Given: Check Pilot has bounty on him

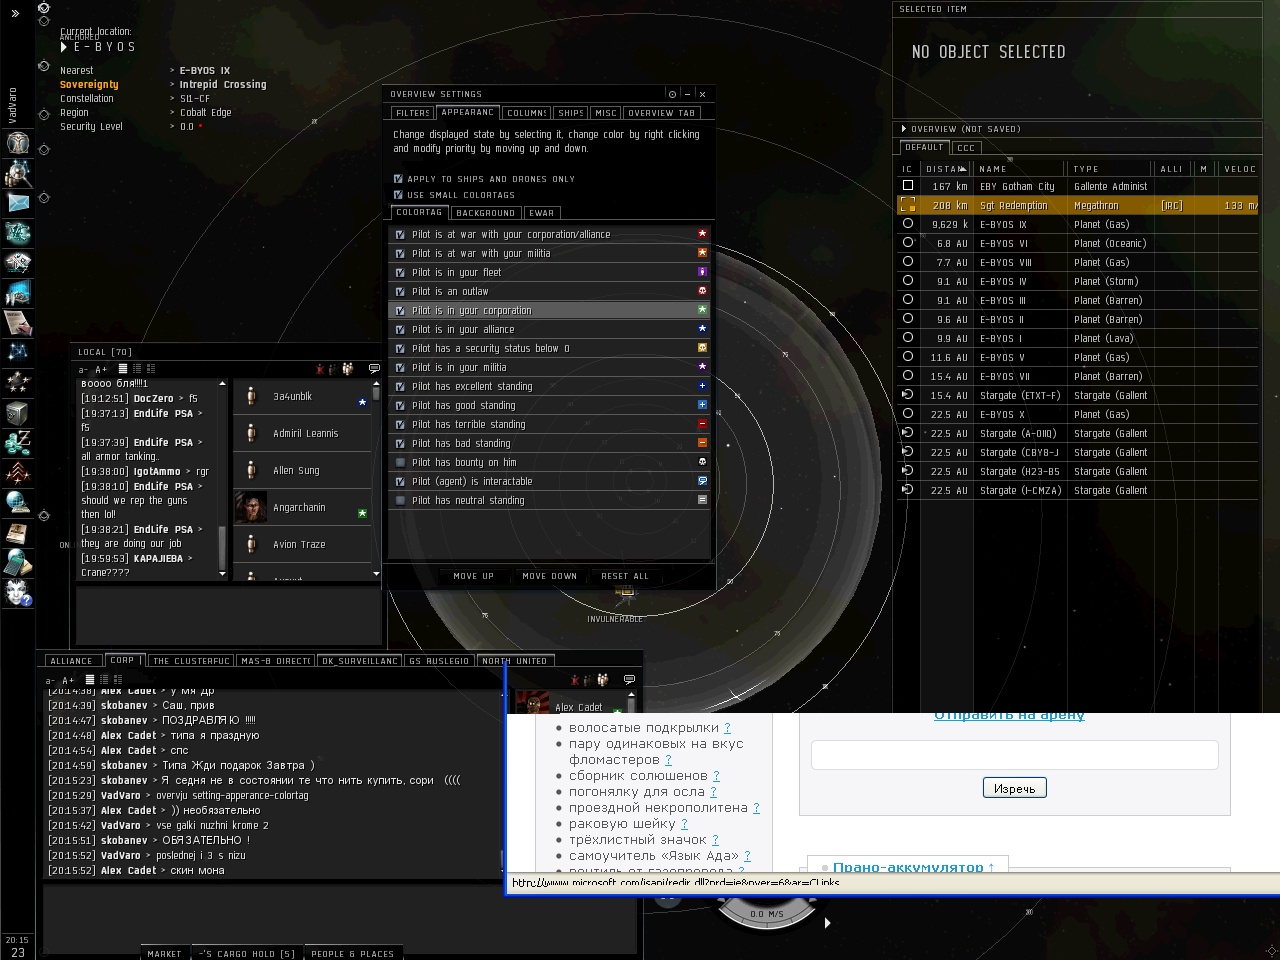Looking at the screenshot, I should click(400, 462).
